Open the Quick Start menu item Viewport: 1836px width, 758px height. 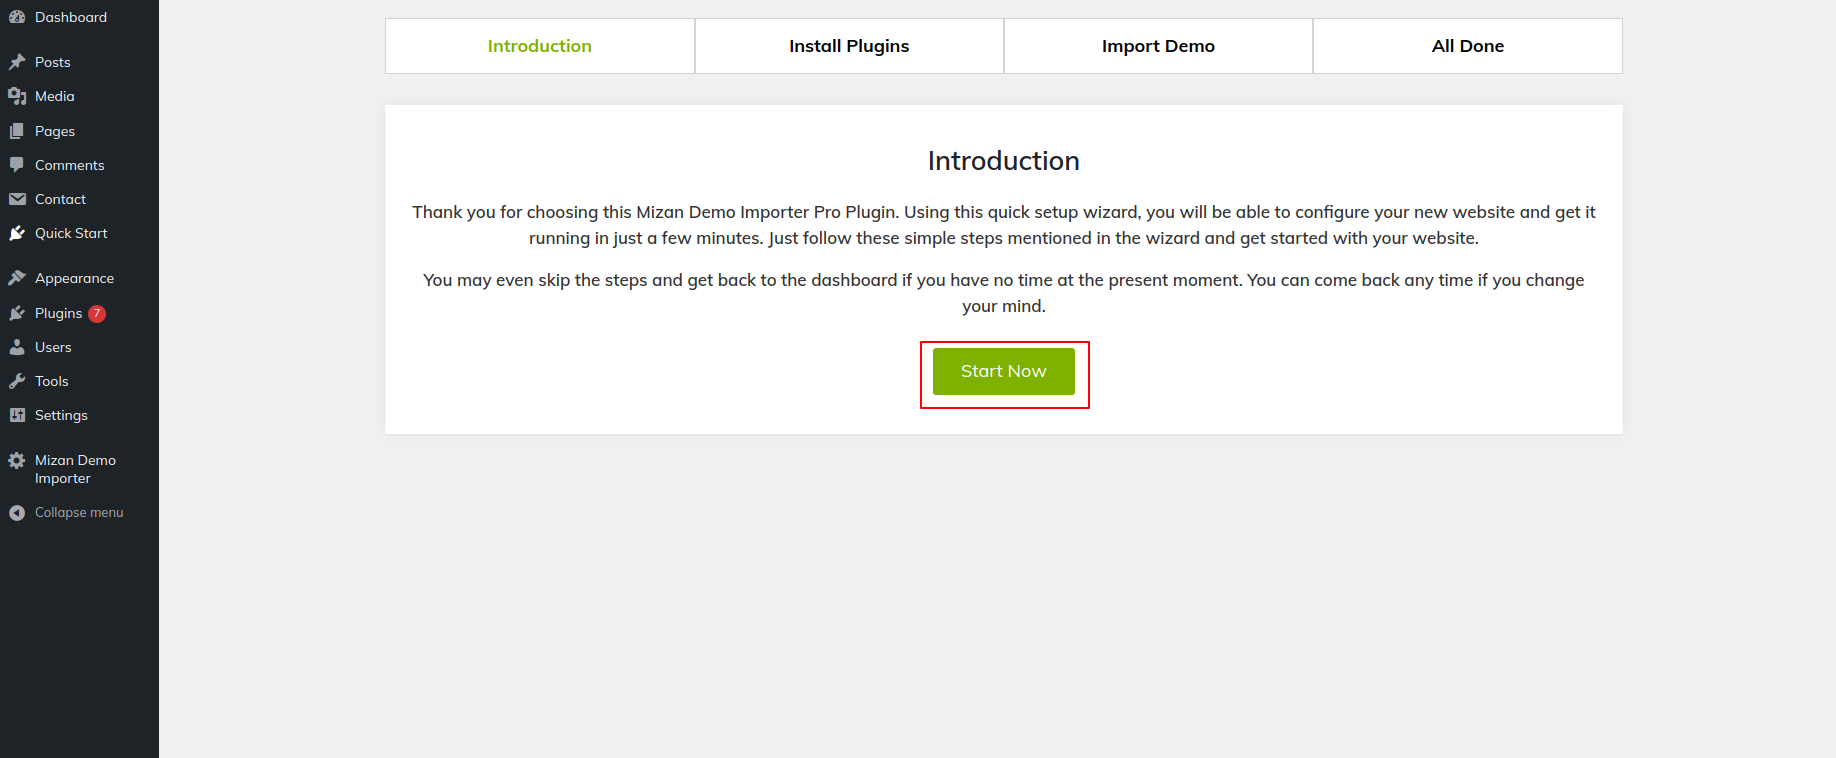tap(71, 233)
